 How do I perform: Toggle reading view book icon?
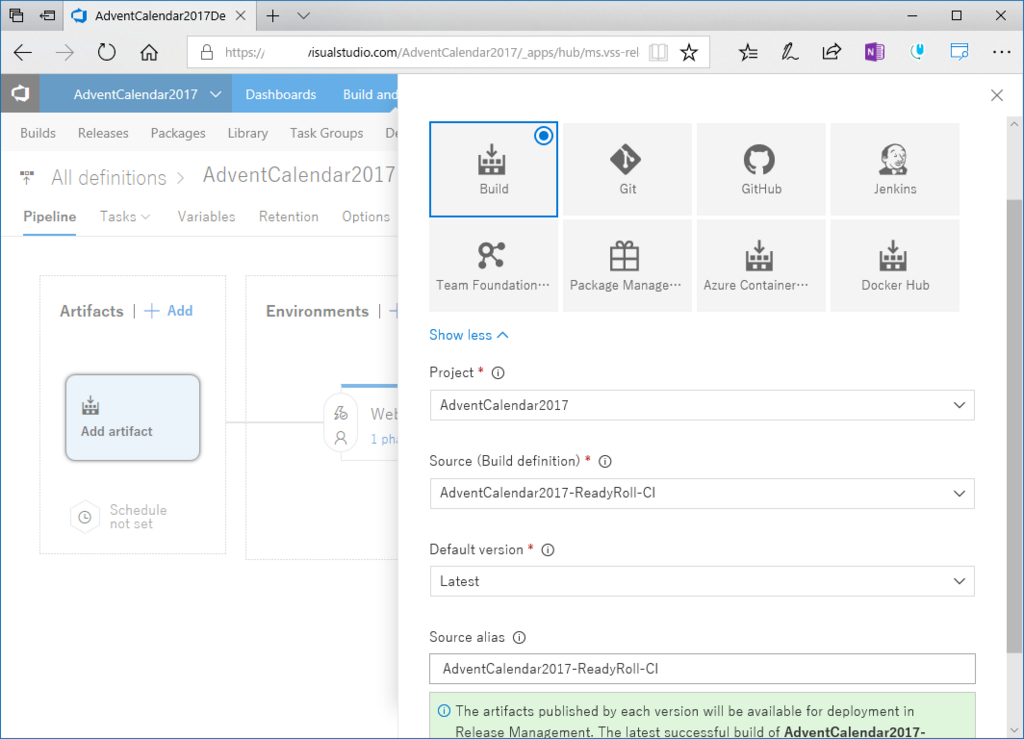point(658,53)
